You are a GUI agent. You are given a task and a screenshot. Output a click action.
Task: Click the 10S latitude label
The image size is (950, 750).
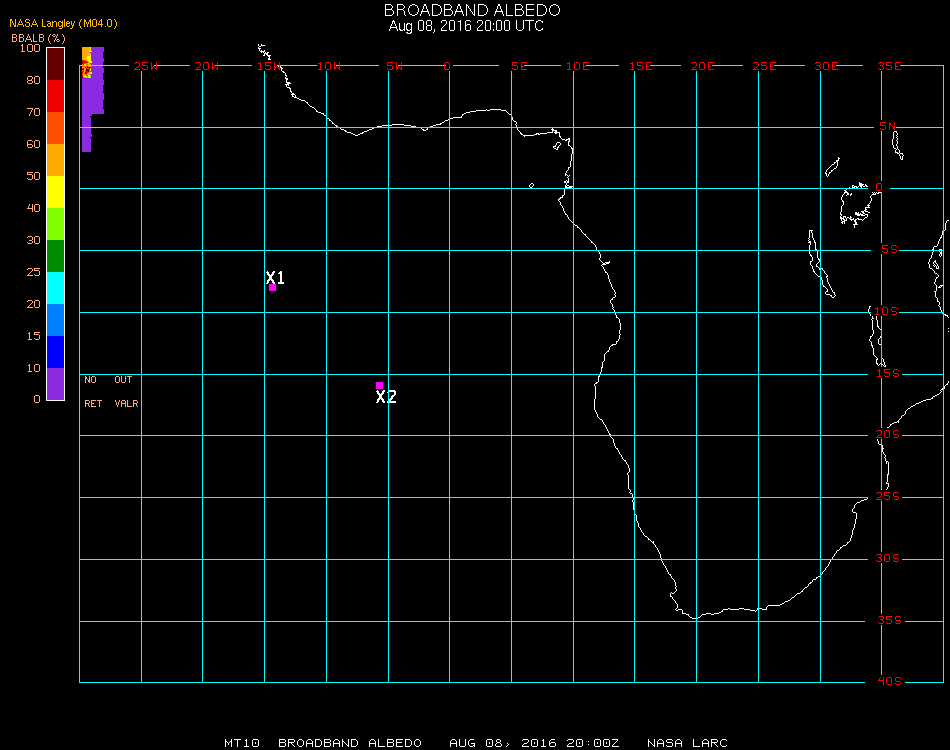click(886, 311)
